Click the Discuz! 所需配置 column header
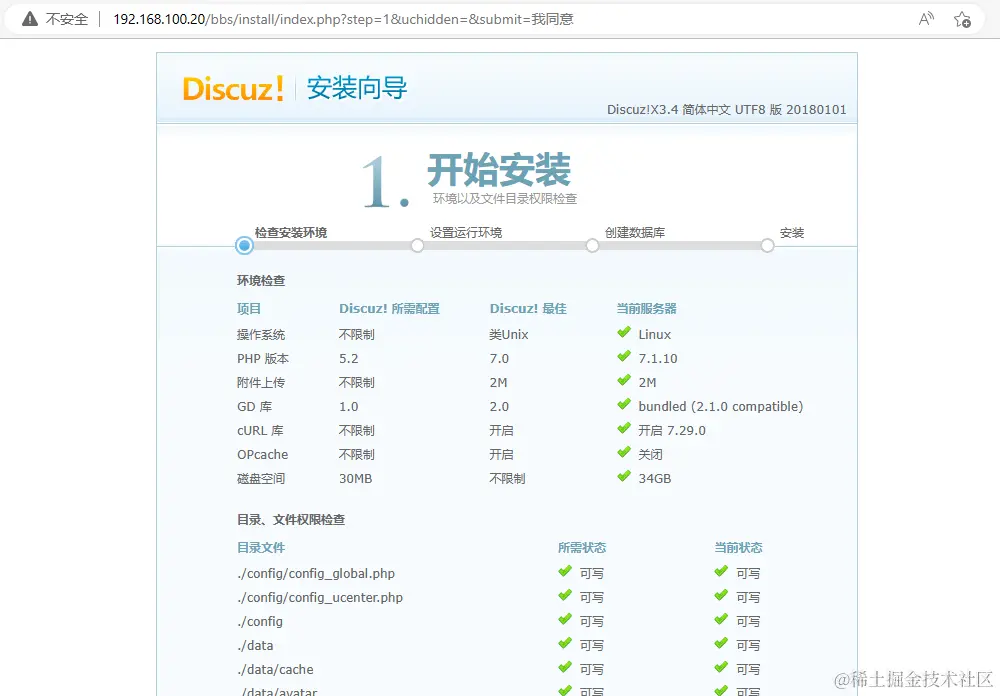The width and height of the screenshot is (1000, 696). pos(390,309)
